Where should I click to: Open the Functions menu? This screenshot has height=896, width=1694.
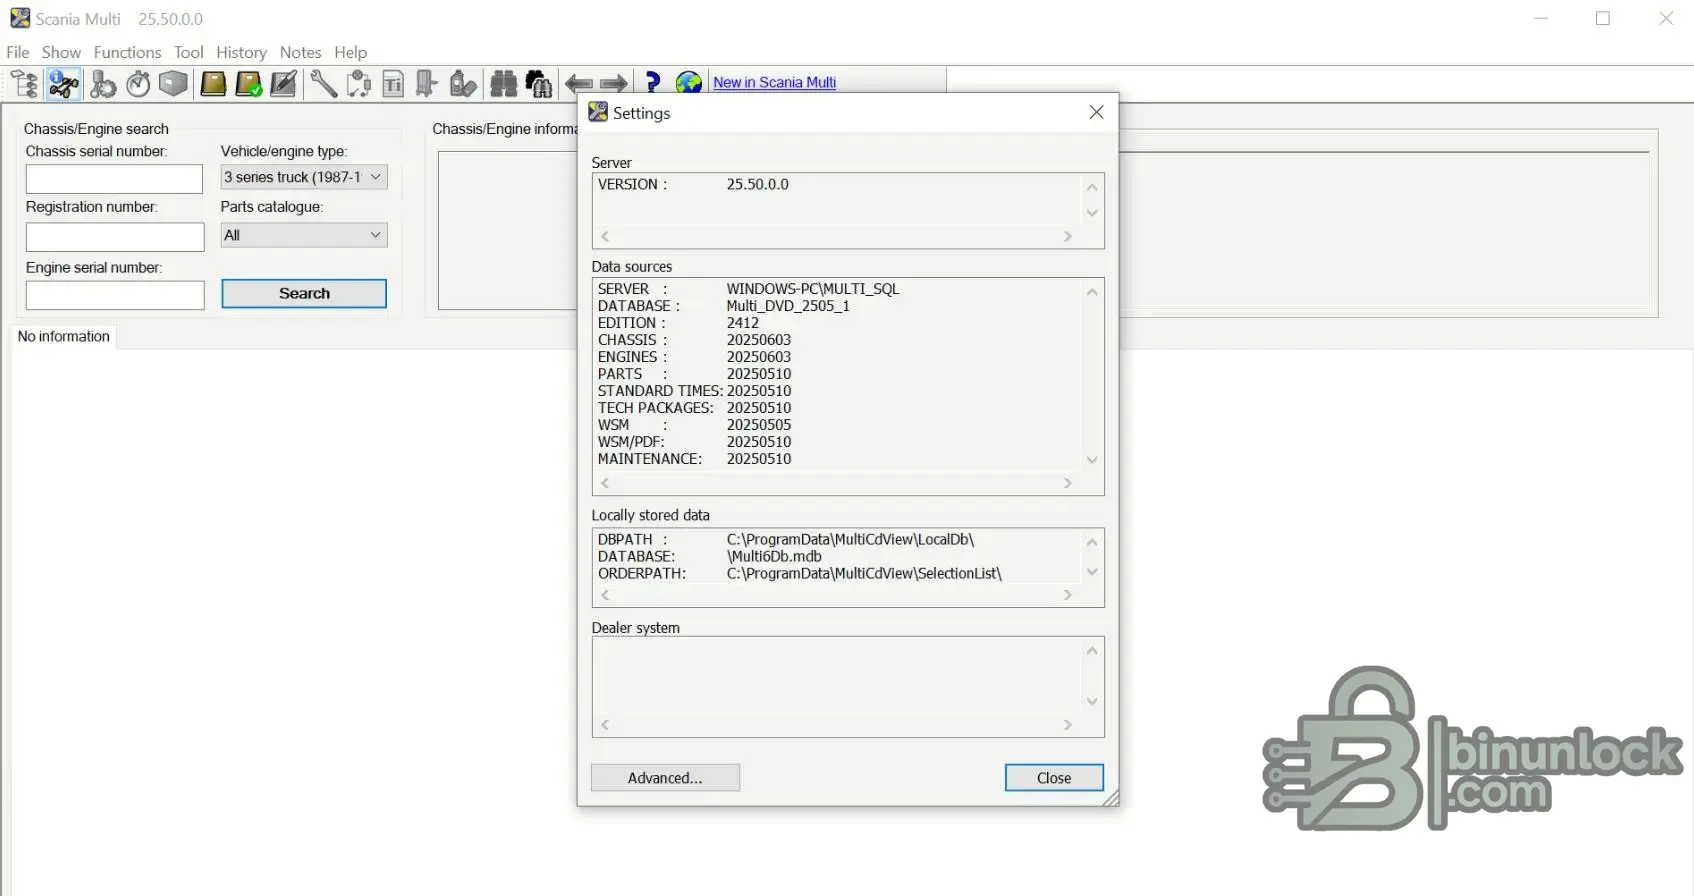click(x=127, y=52)
